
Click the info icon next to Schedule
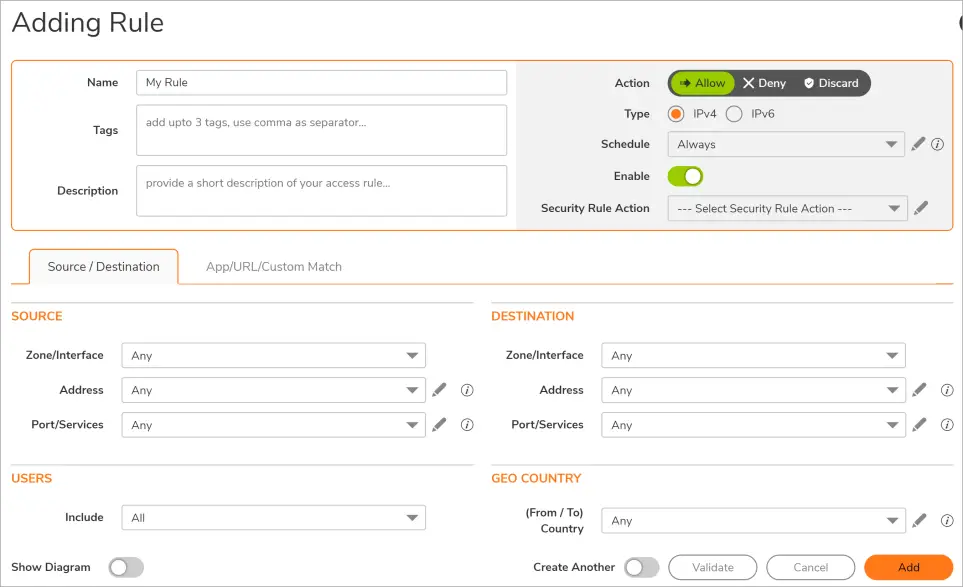coord(937,144)
